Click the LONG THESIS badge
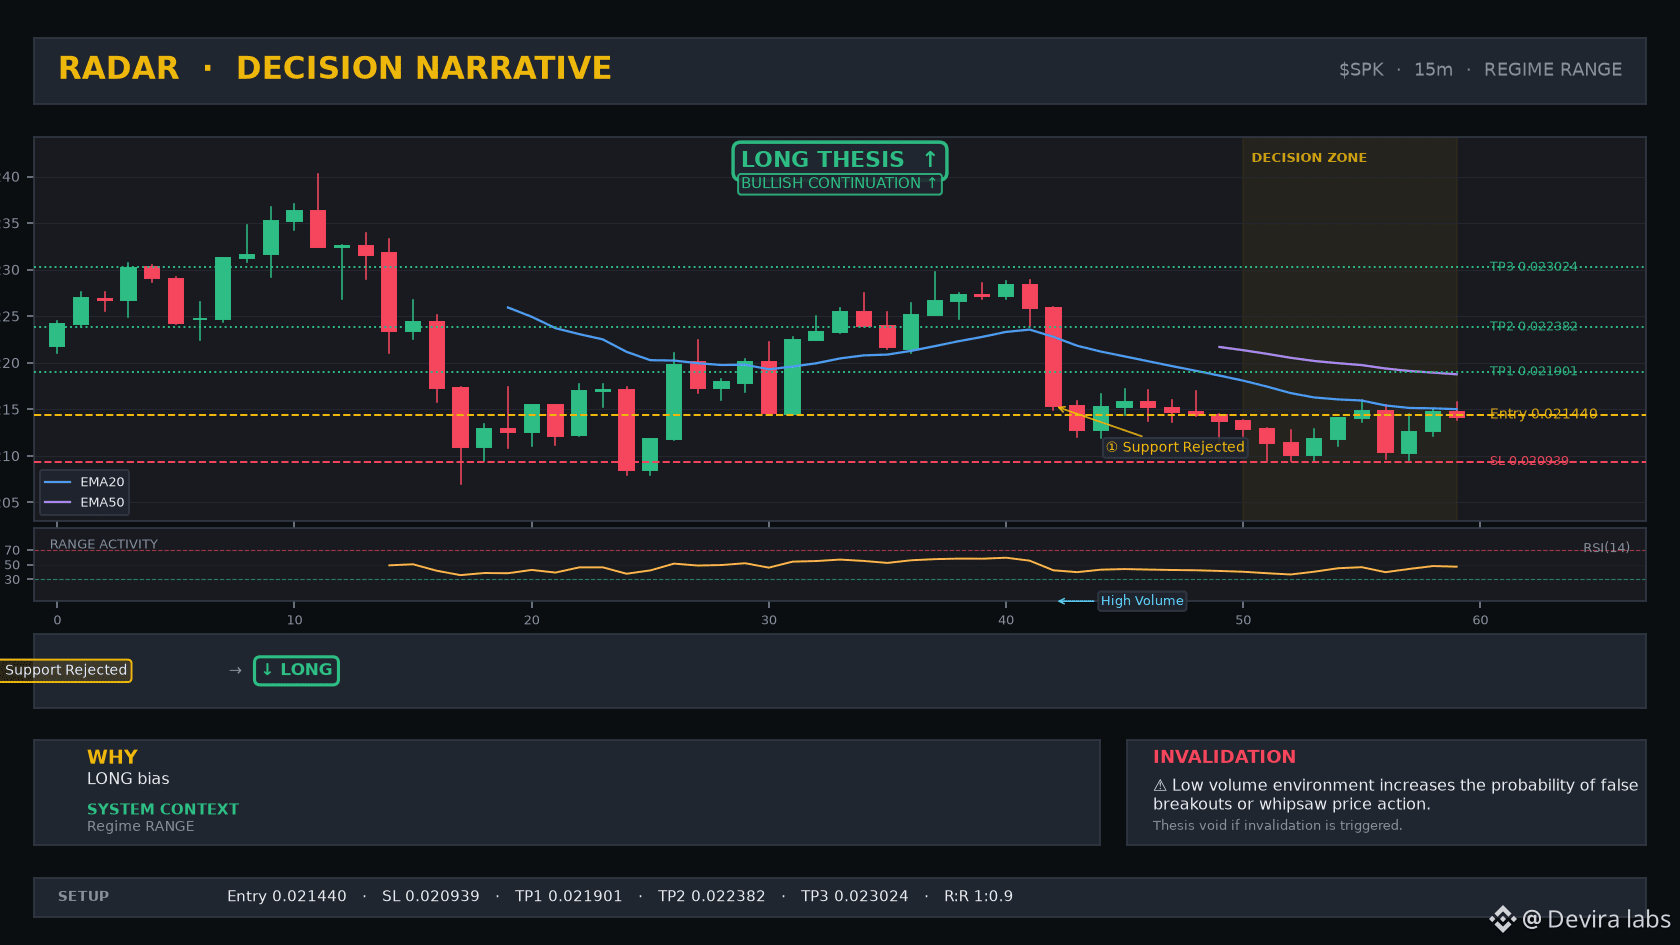 (x=839, y=159)
